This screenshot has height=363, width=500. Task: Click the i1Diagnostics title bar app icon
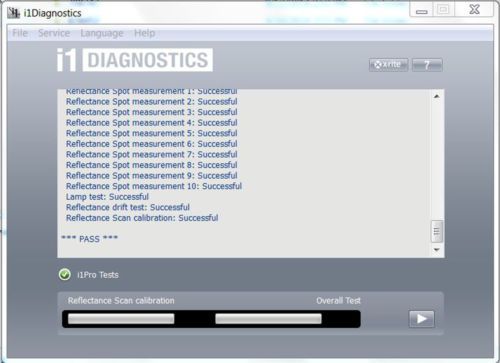click(x=14, y=13)
